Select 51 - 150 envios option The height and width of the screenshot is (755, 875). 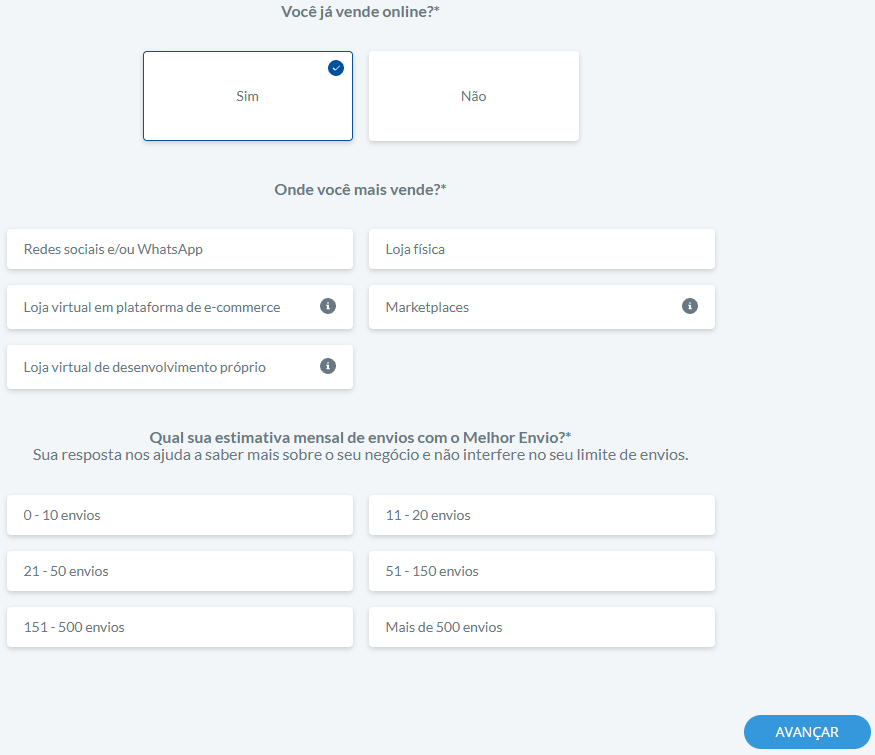541,571
